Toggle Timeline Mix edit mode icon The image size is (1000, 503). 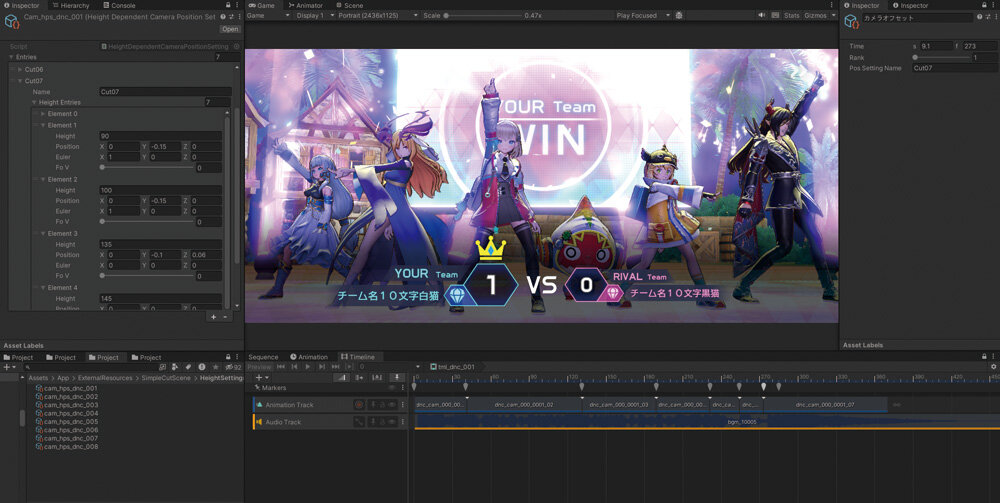(x=342, y=377)
